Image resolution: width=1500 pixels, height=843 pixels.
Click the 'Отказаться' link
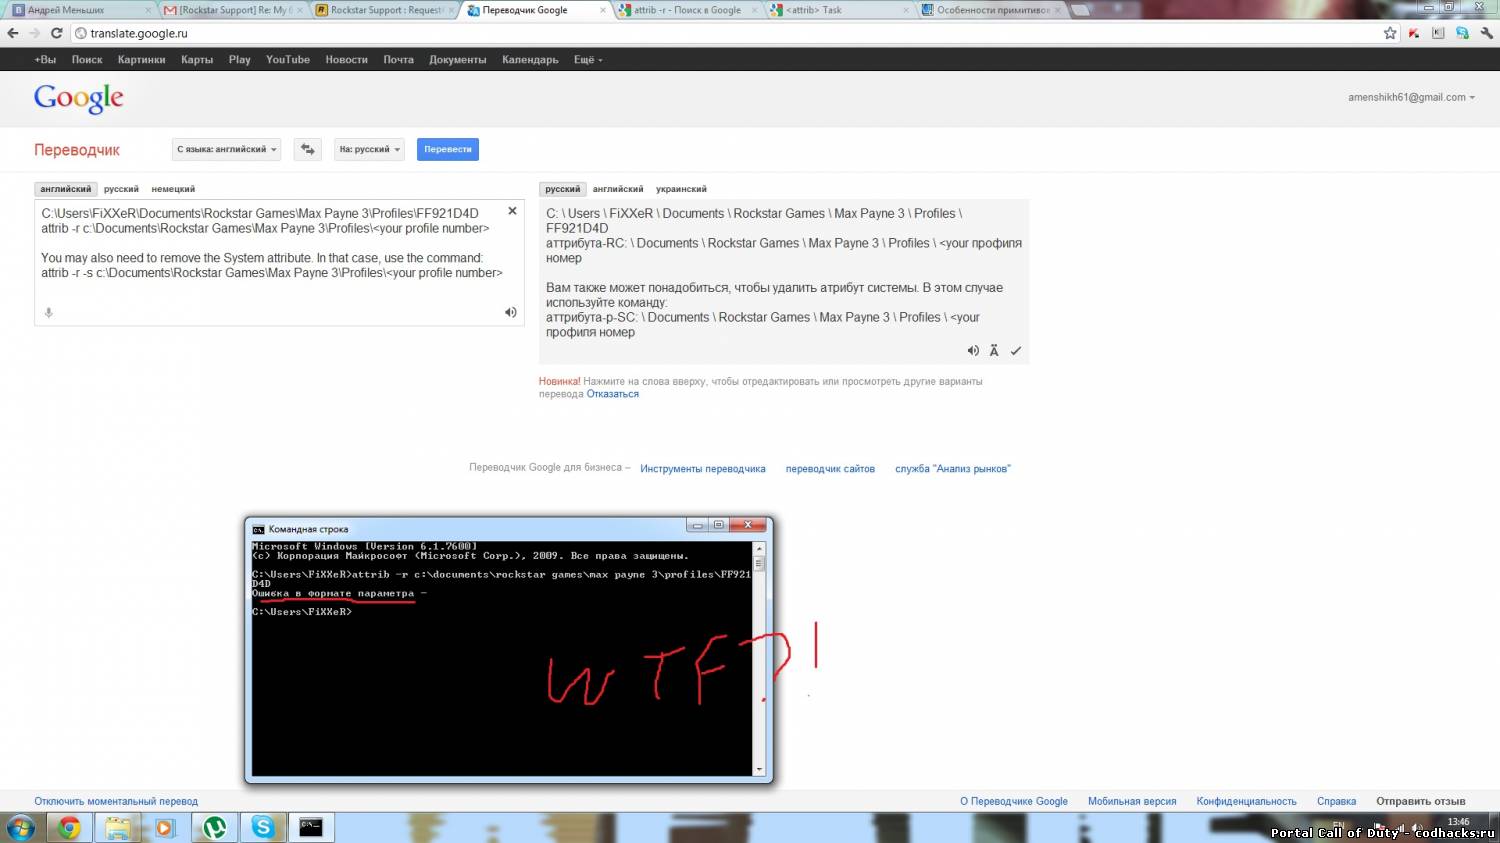(x=613, y=394)
